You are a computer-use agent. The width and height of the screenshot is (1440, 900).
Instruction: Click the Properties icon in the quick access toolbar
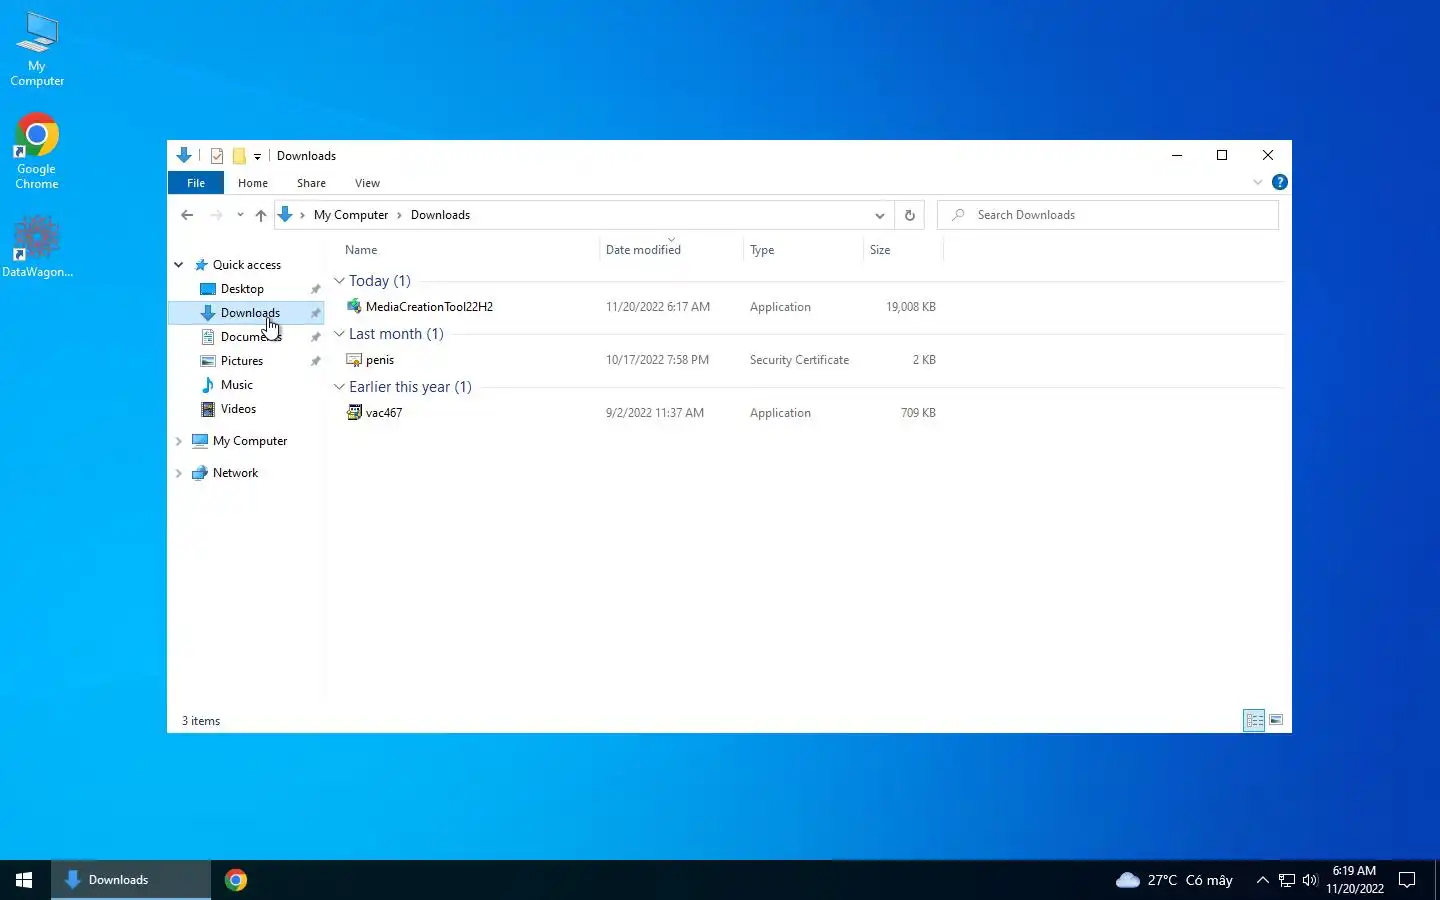[217, 156]
